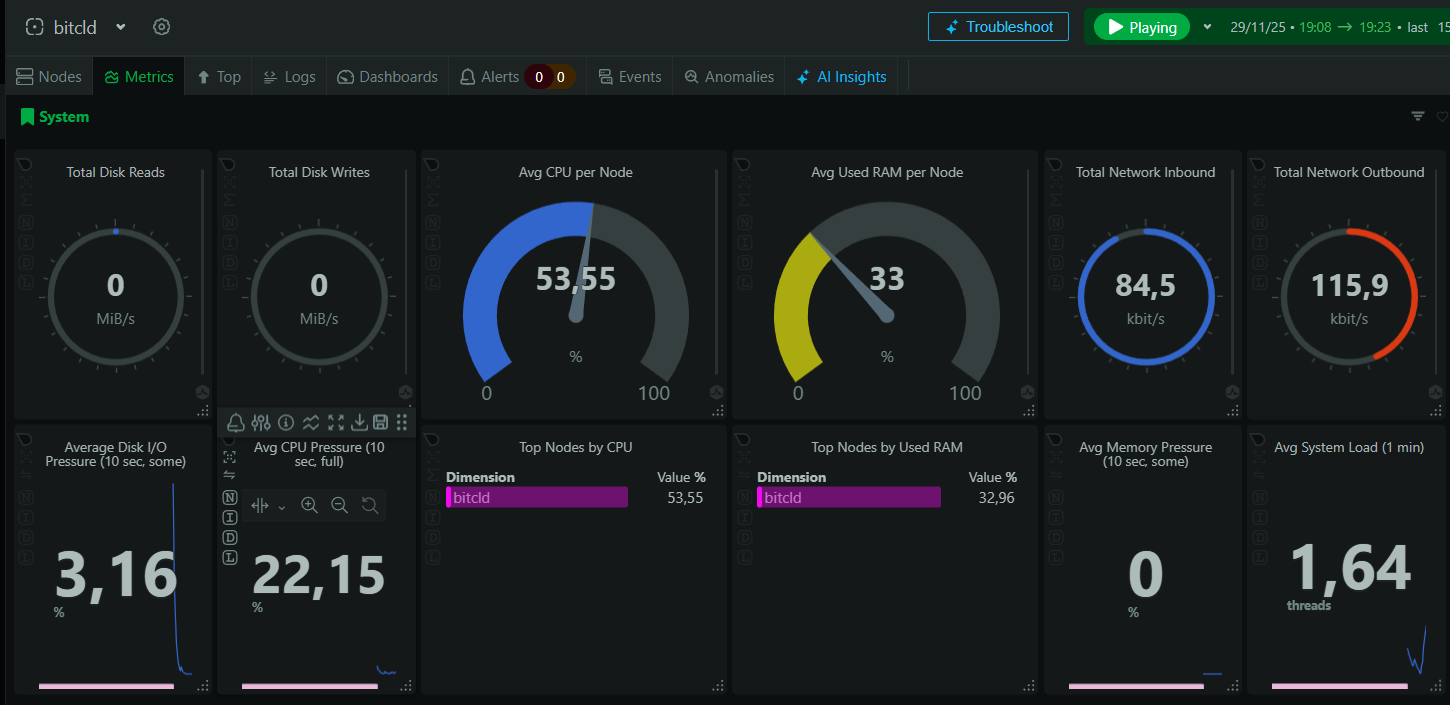This screenshot has height=705, width=1450.
Task: Open the Dashboards tab
Action: 387,77
